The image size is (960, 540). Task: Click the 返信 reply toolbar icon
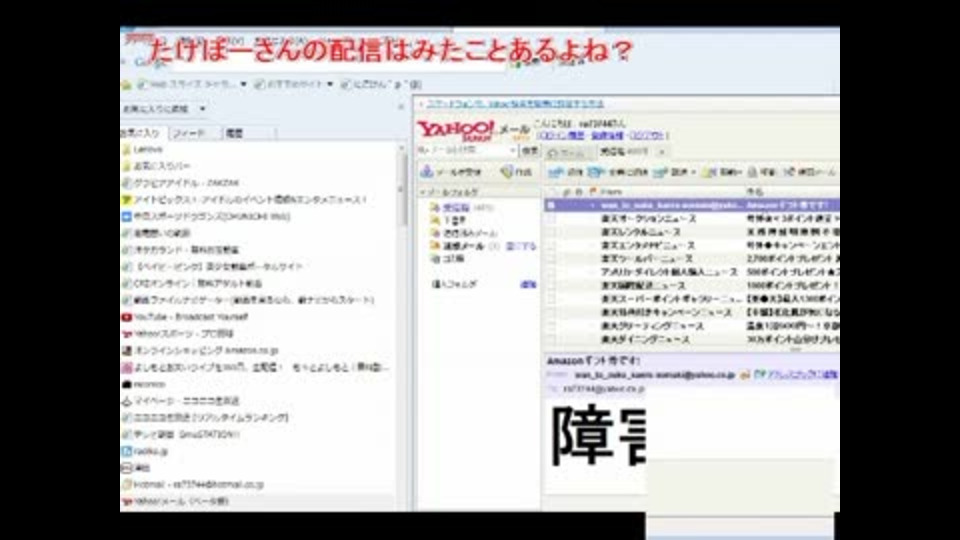tap(555, 172)
